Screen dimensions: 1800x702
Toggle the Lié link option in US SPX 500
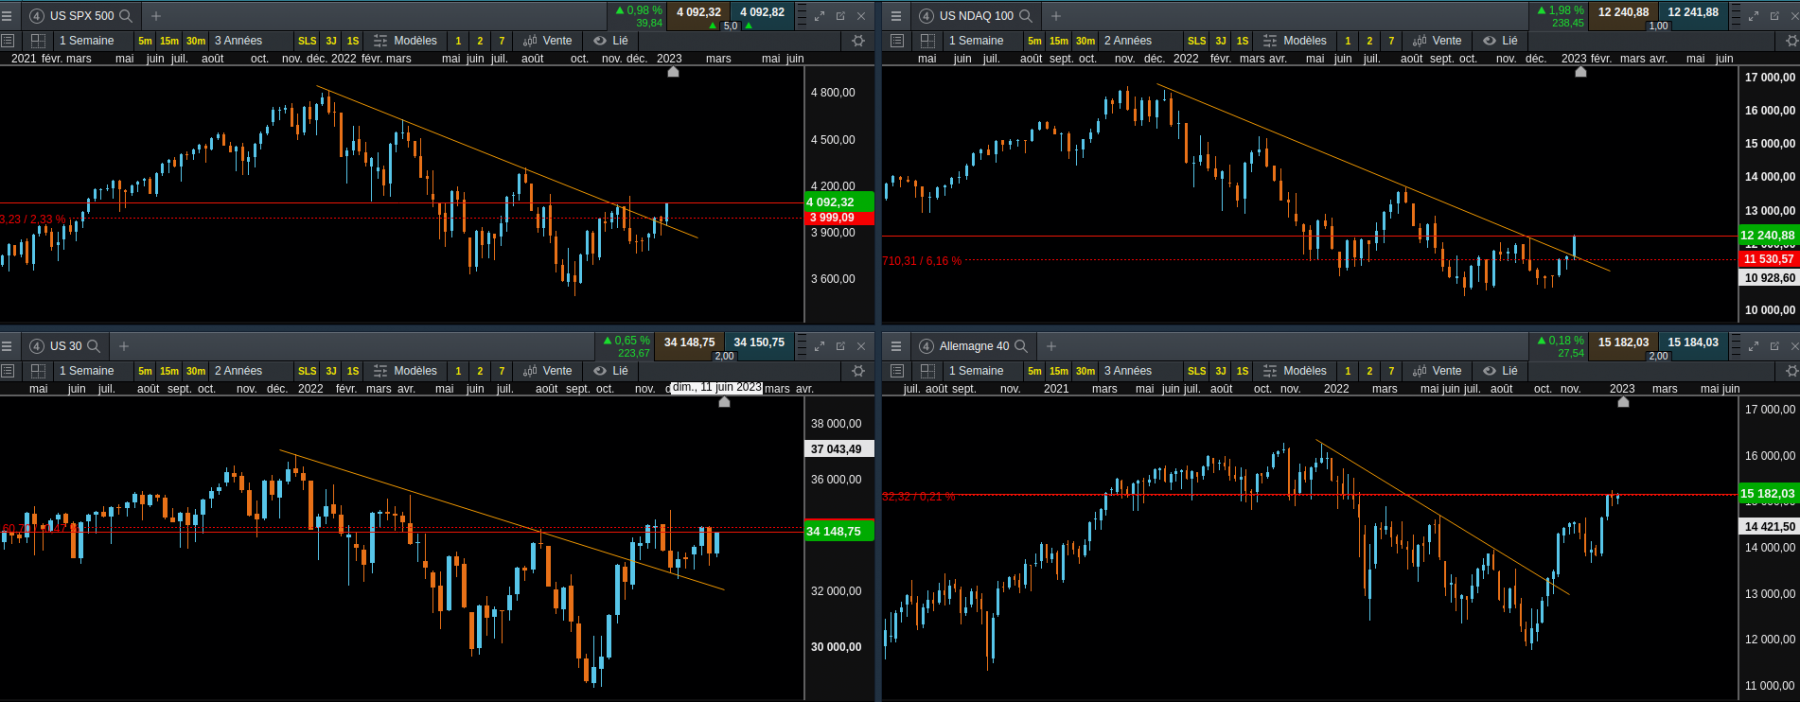611,41
